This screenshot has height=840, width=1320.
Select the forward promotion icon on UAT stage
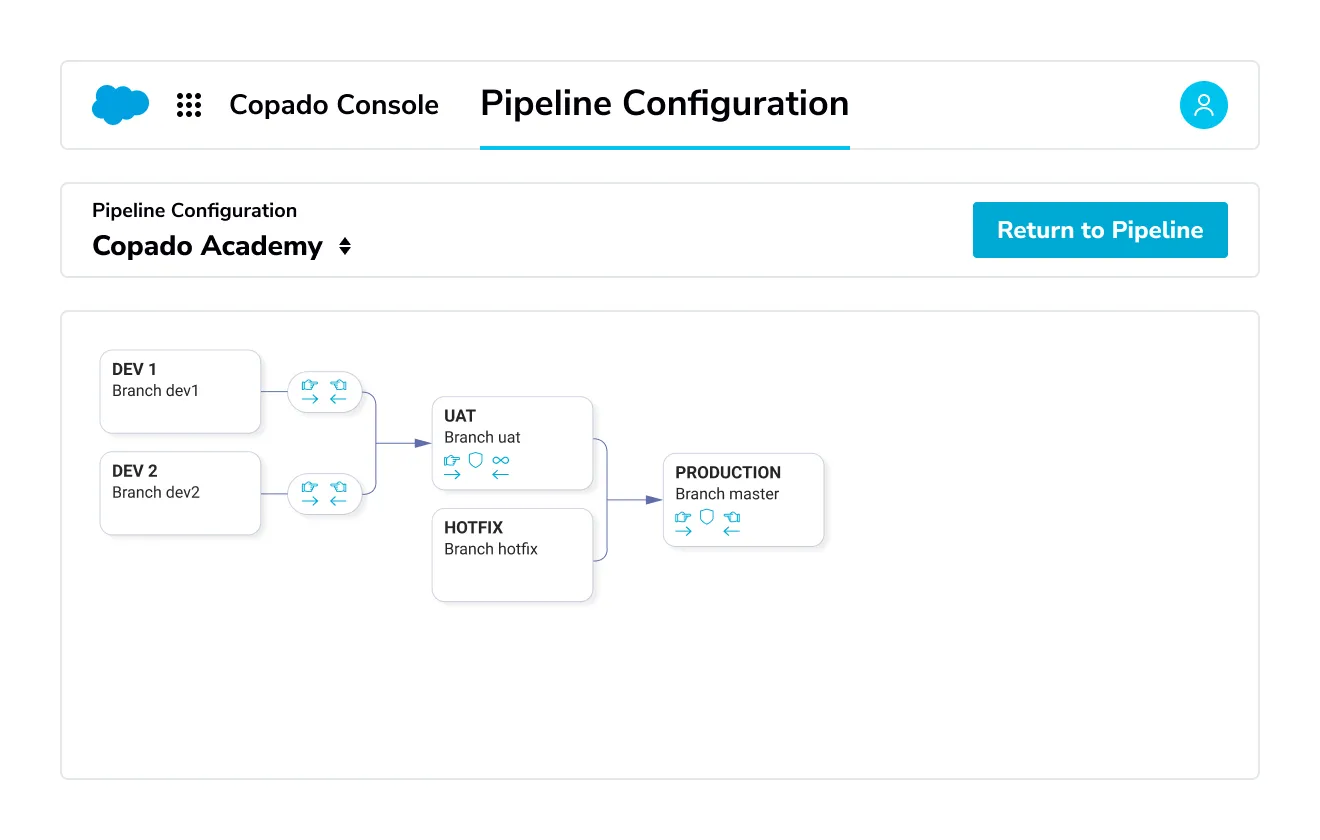tap(452, 465)
